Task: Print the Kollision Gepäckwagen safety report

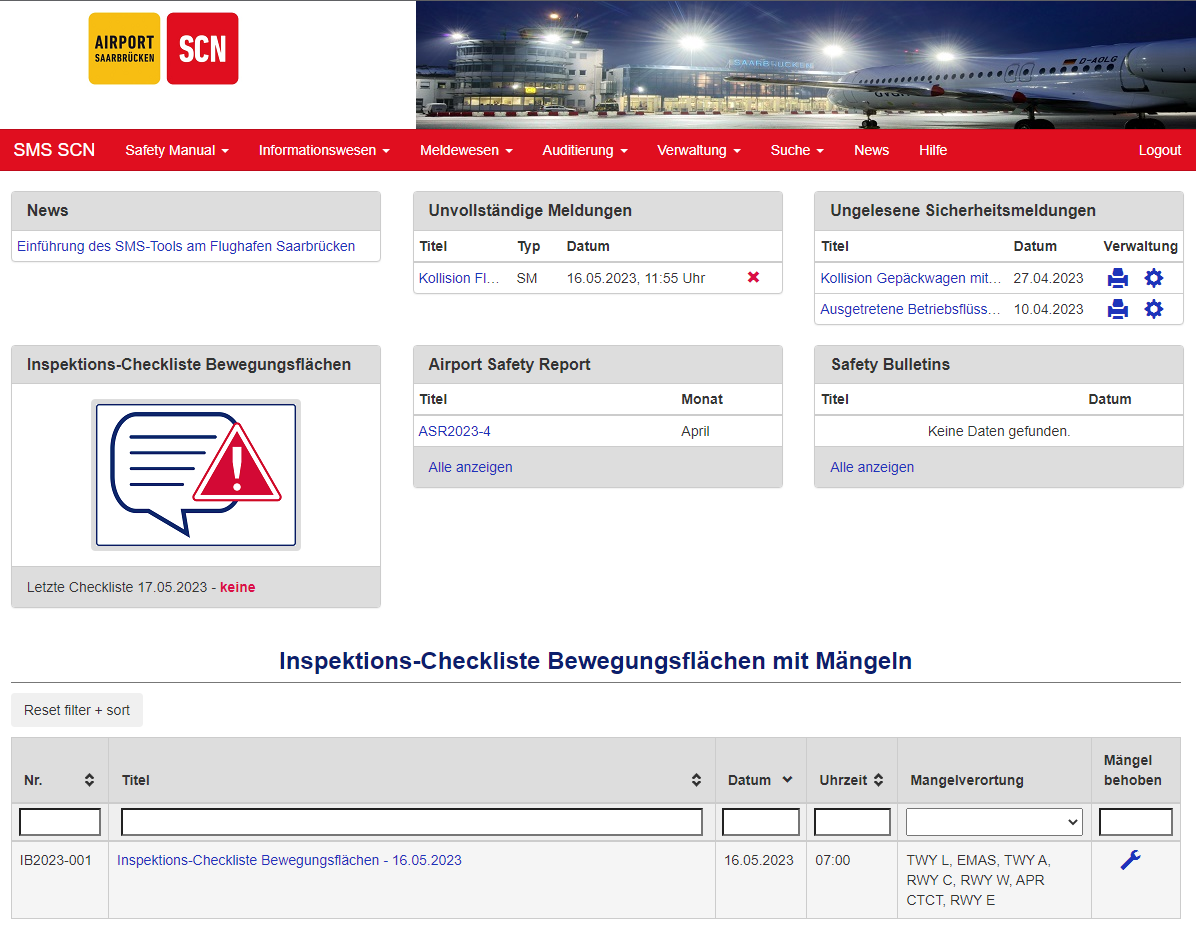Action: pos(1117,279)
